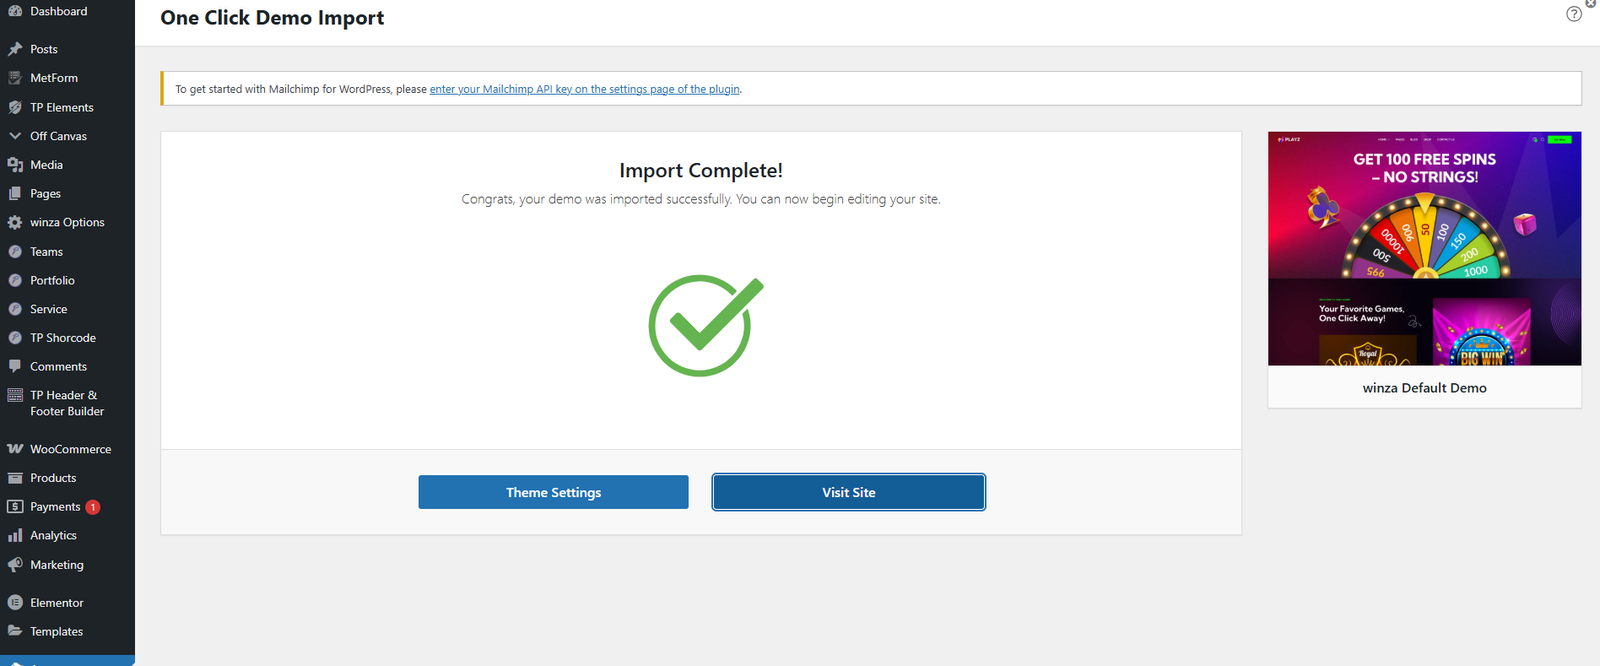Click the winza Default Demo thumbnail image
Screen dimensions: 1600x666
(x=1425, y=249)
